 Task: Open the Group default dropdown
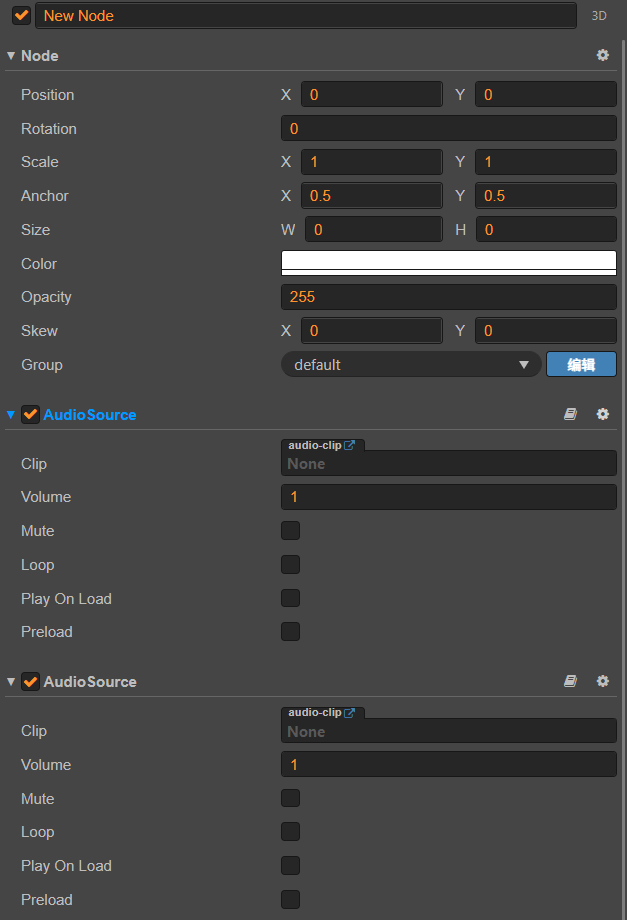click(411, 365)
